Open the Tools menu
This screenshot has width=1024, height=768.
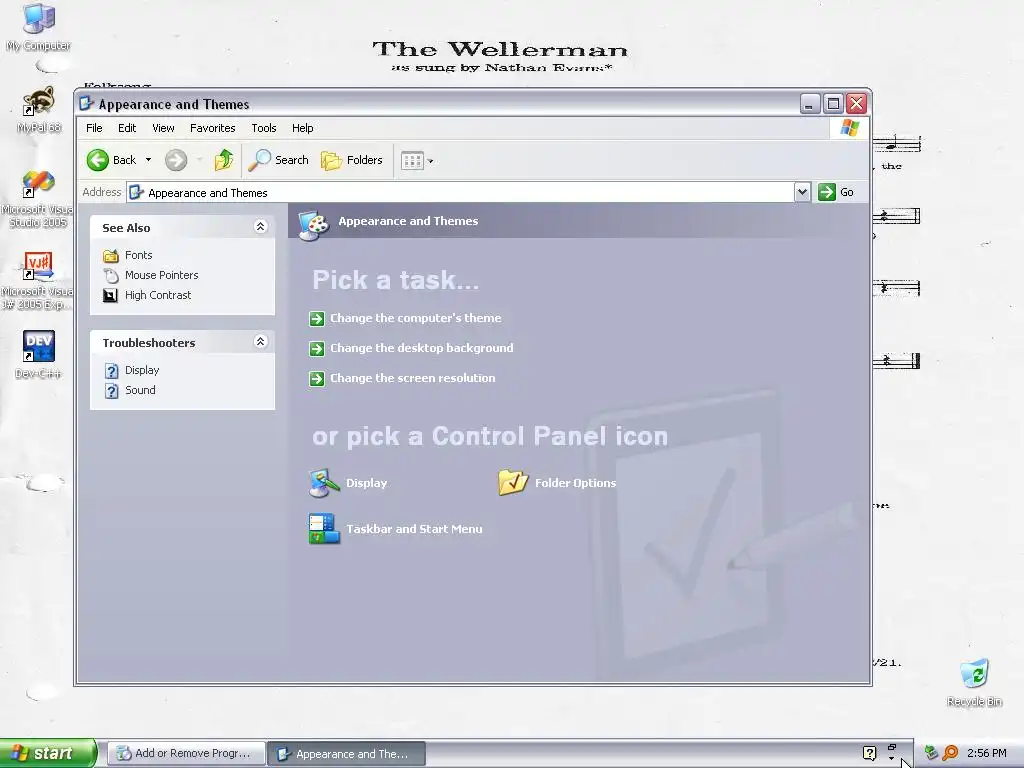pyautogui.click(x=264, y=128)
